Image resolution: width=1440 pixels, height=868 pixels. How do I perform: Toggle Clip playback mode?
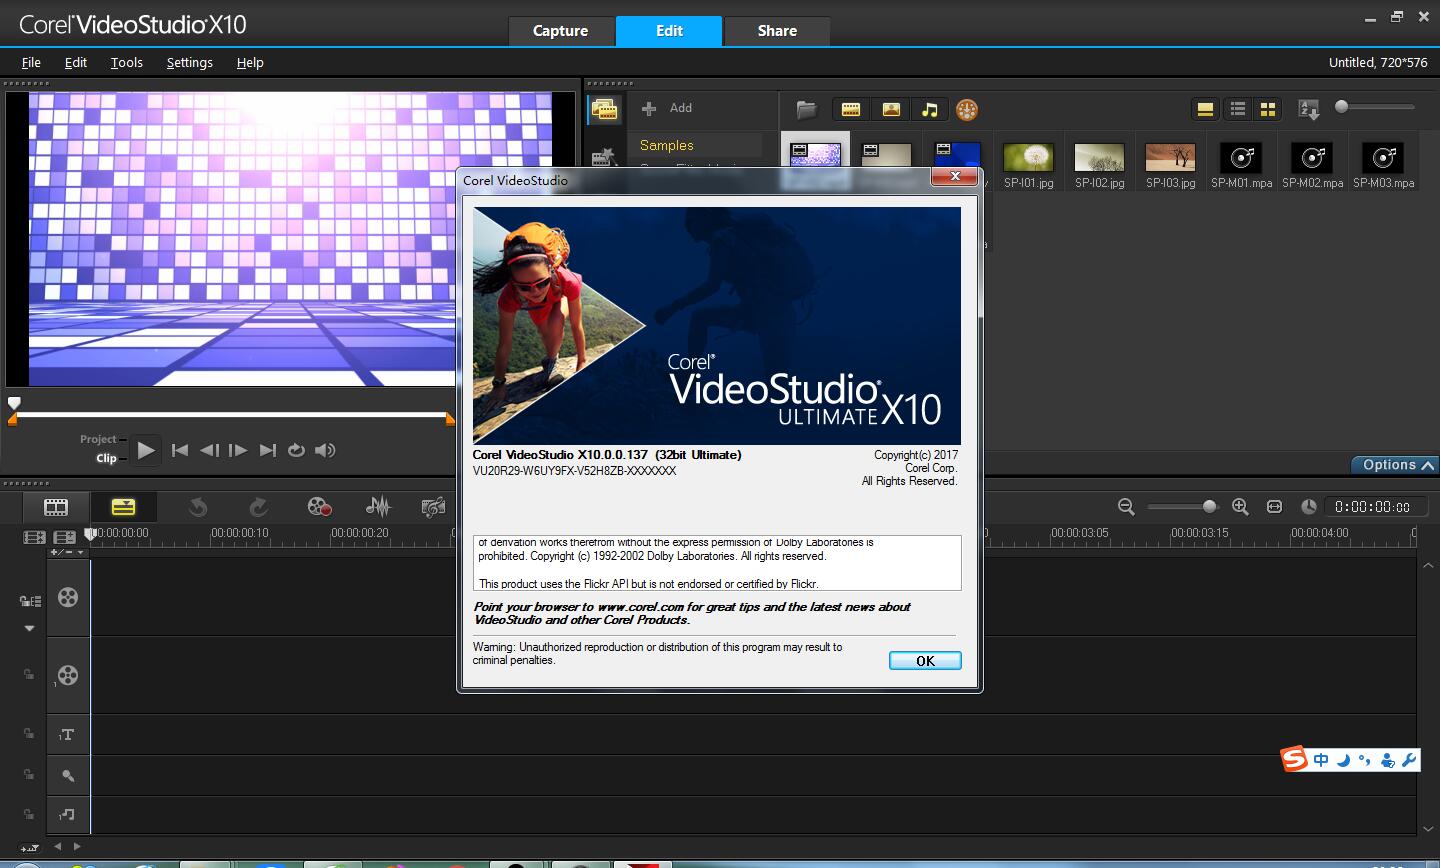pyautogui.click(x=106, y=458)
